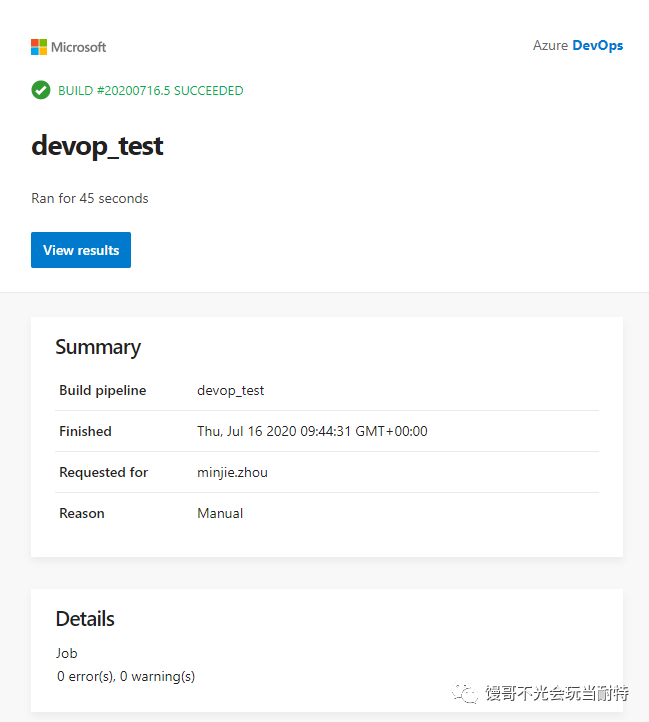This screenshot has width=649, height=722.
Task: Click the Finished timestamp value
Action: [x=312, y=431]
